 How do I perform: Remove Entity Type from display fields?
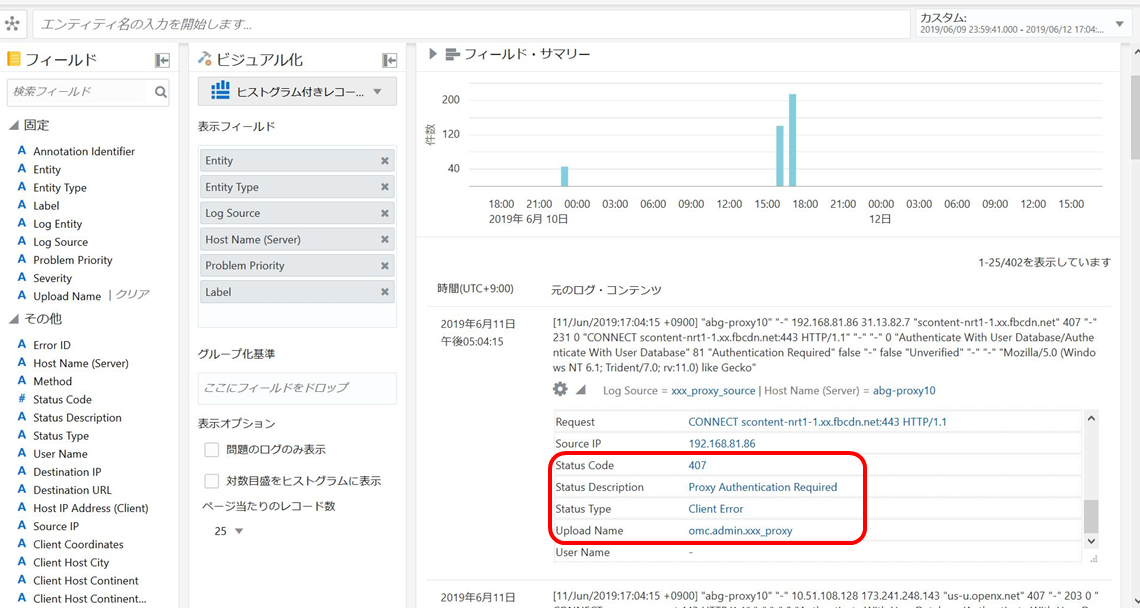click(385, 187)
